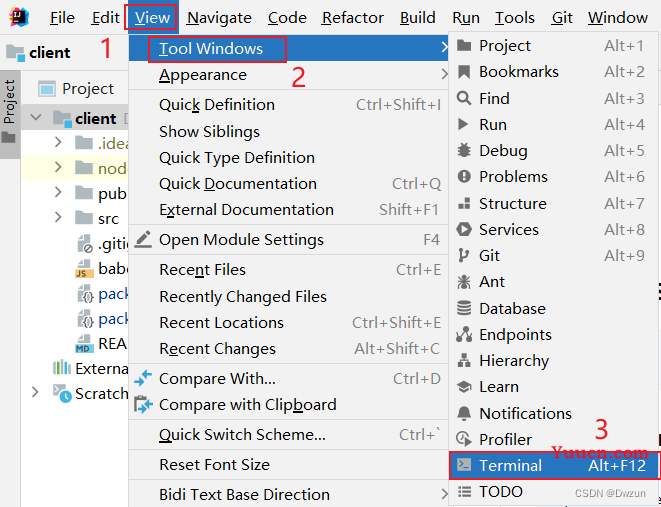Click the Ant build icon

(x=464, y=282)
